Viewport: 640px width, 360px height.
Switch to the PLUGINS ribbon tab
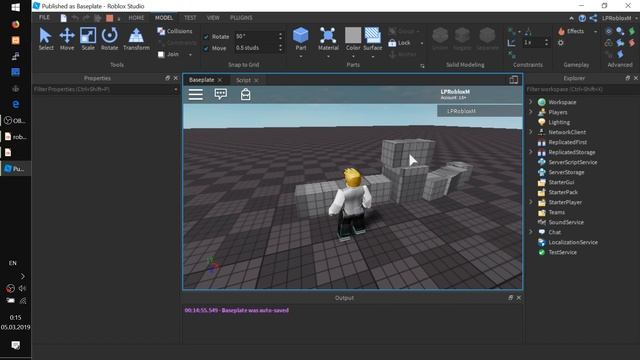pos(241,18)
